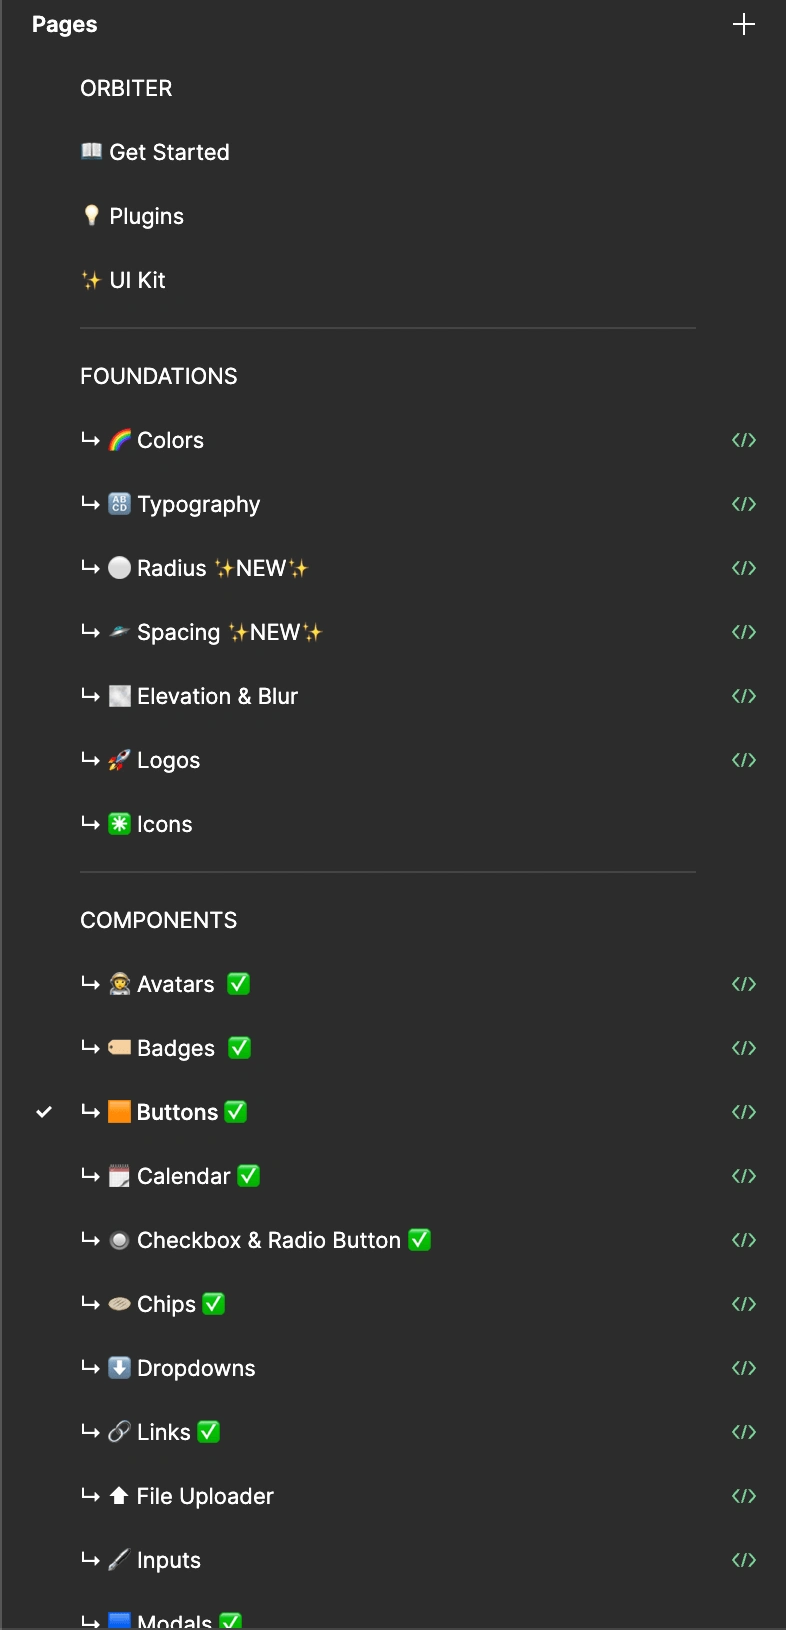Open the Get Started page
This screenshot has width=786, height=1630.
[x=169, y=152]
